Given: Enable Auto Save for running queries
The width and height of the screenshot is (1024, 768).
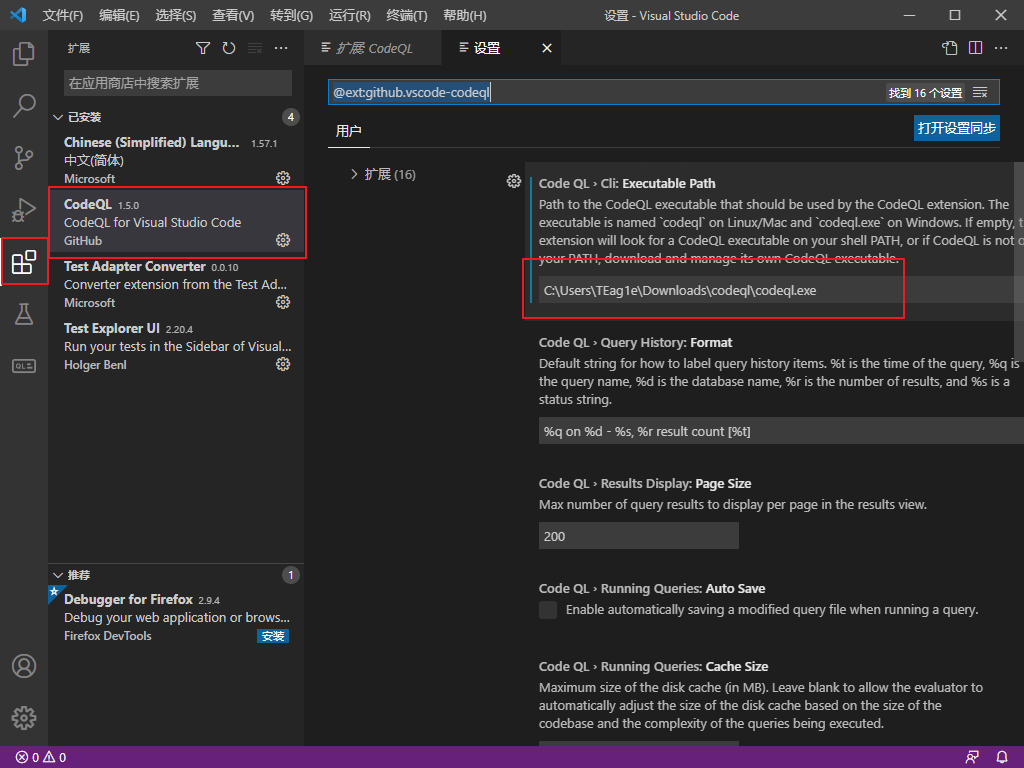Looking at the screenshot, I should (548, 610).
